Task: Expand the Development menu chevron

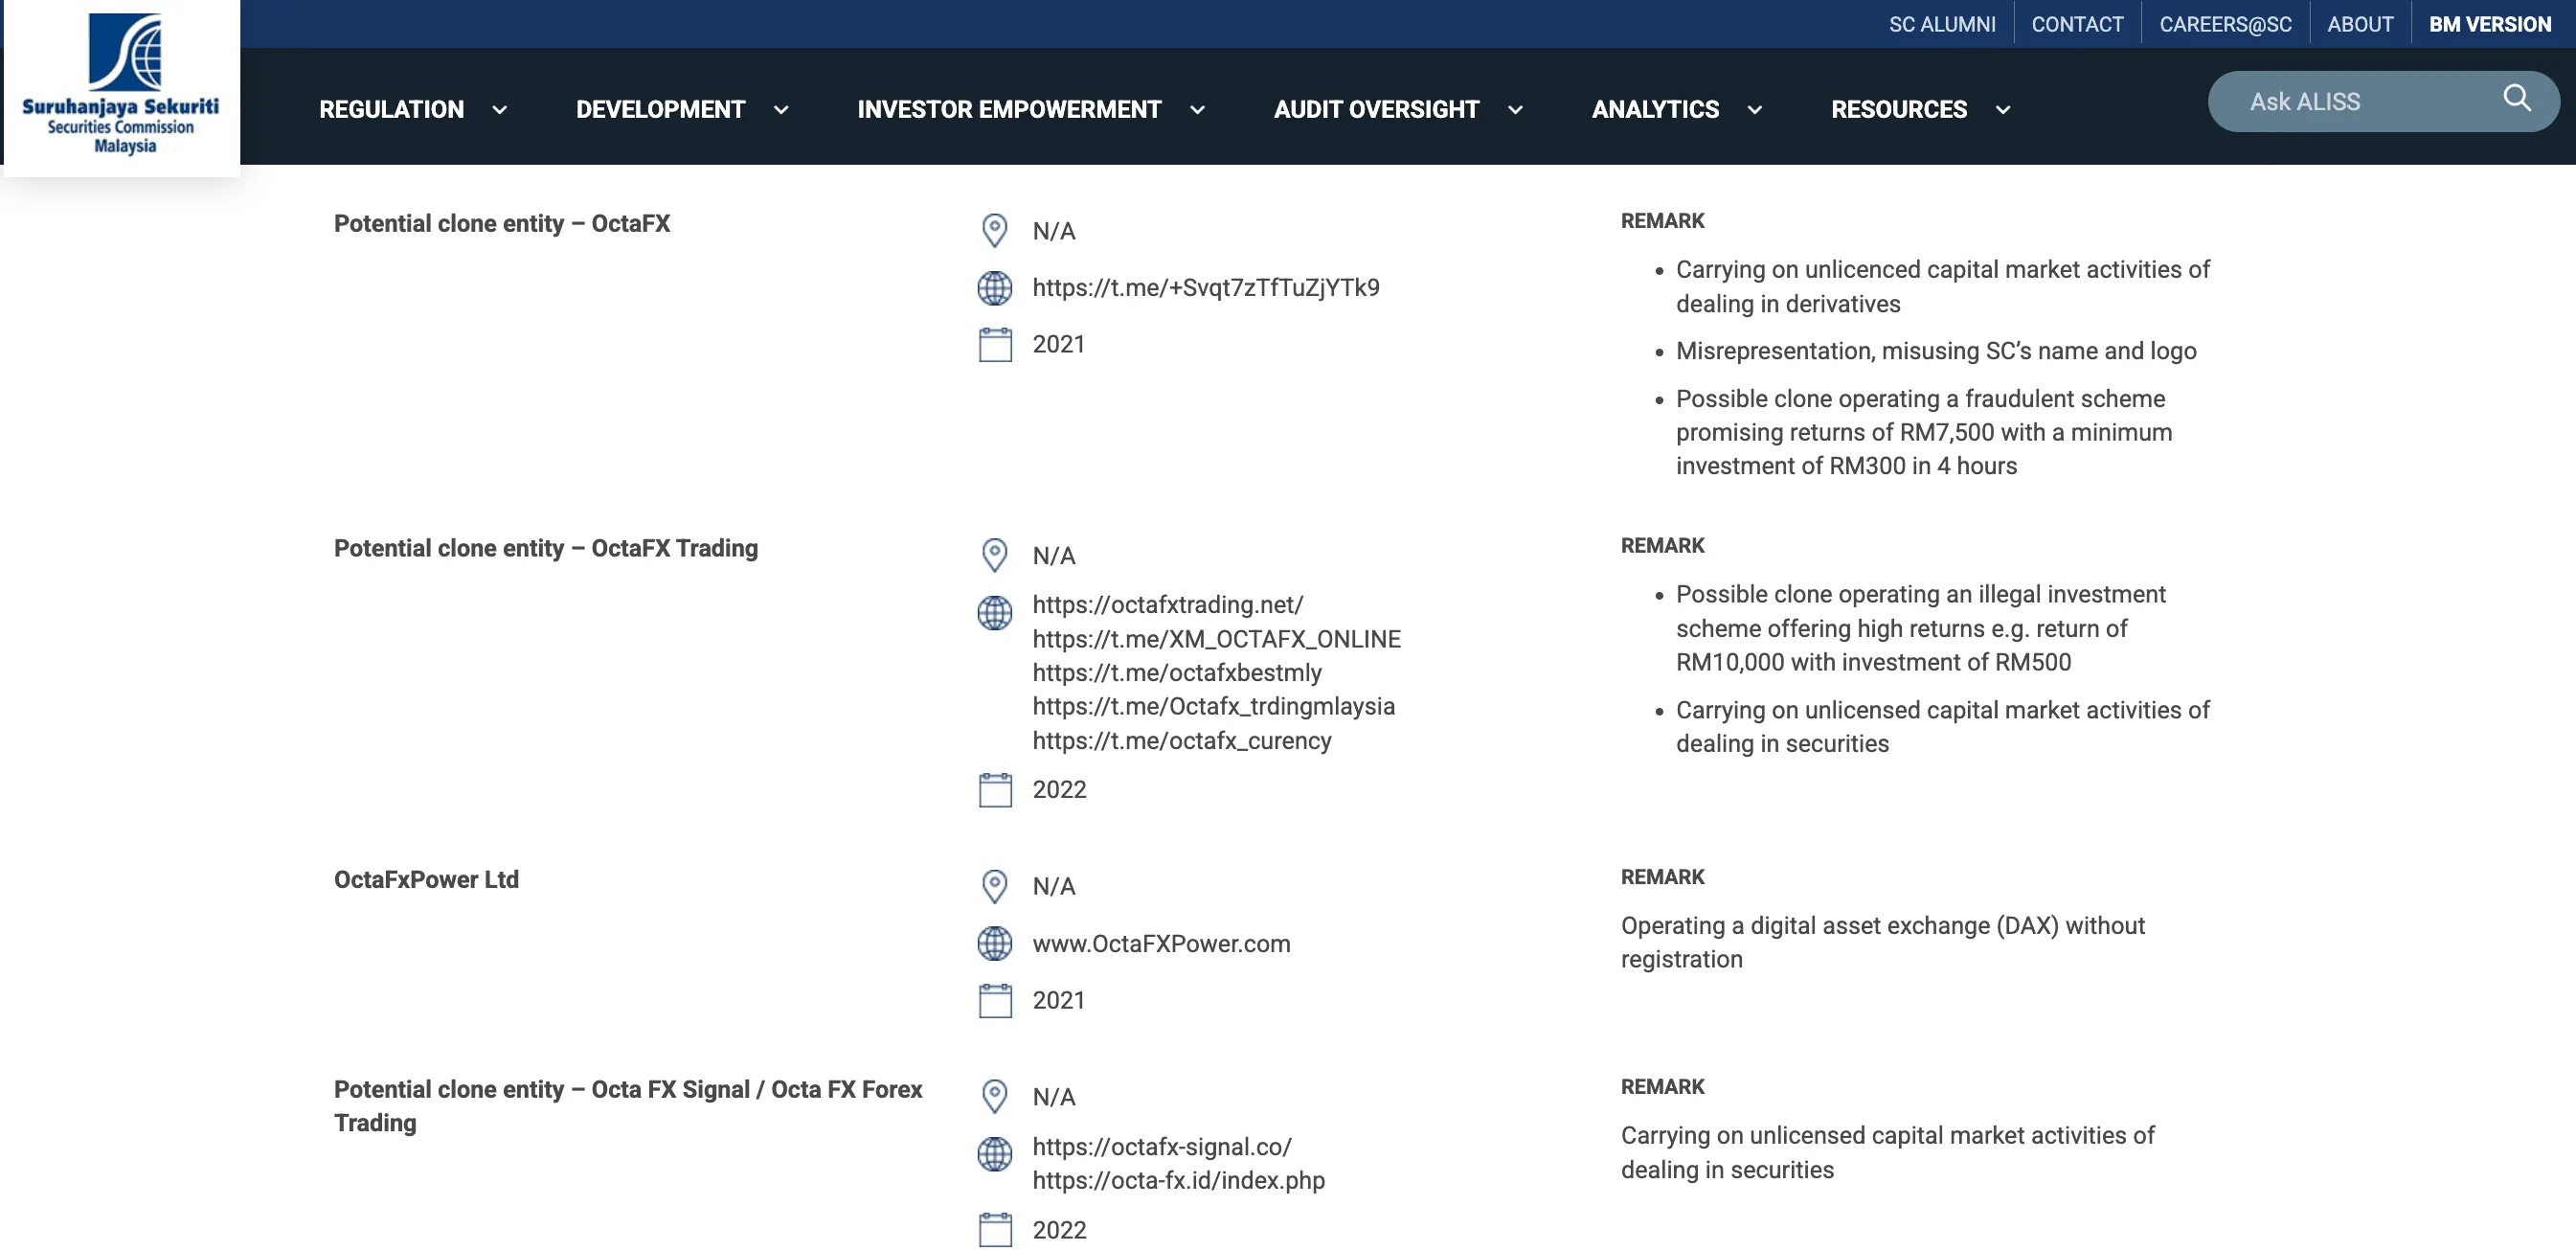Action: (781, 110)
